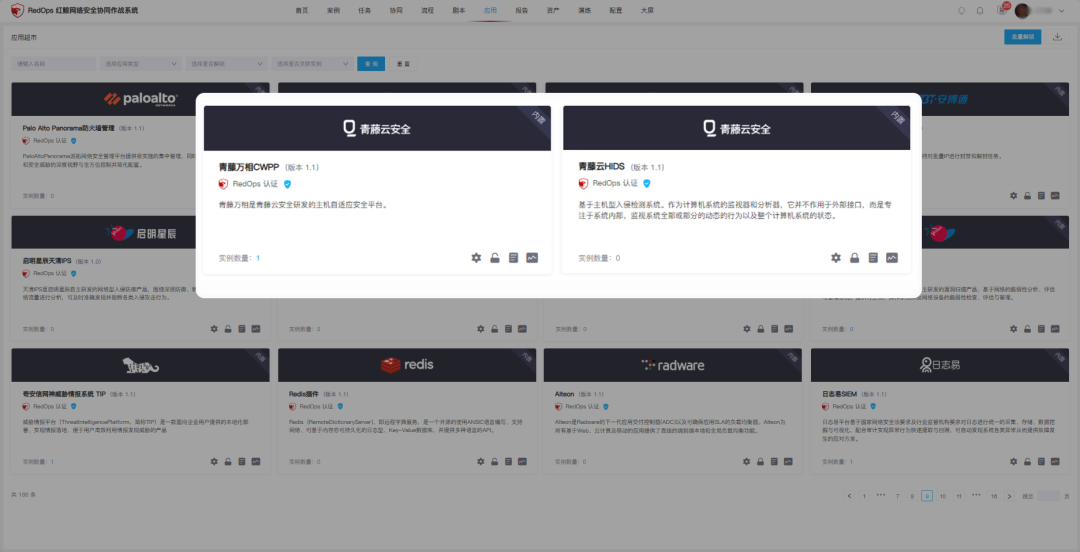Viewport: 1080px width, 552px height.
Task: Click the RedOps shield logo
Action: click(x=17, y=10)
